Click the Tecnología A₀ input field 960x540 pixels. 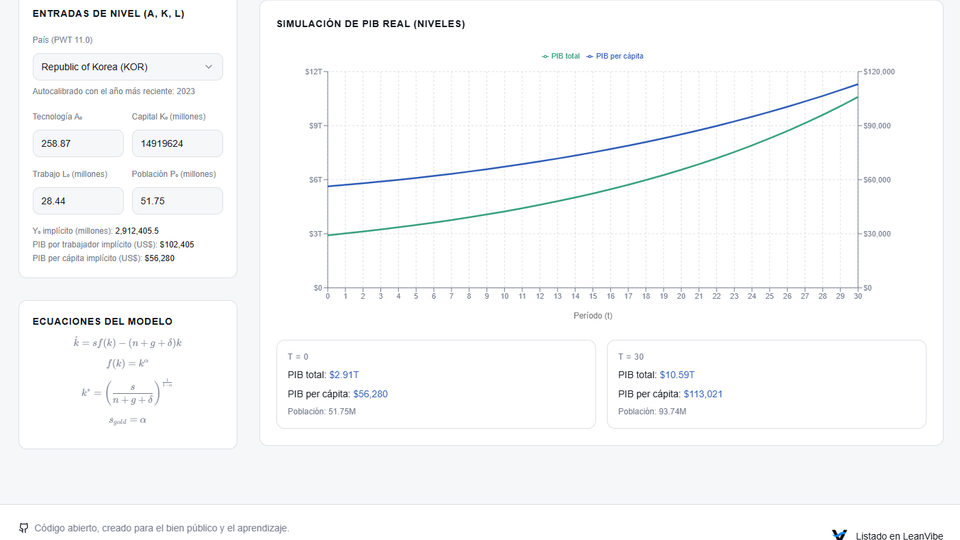pyautogui.click(x=78, y=143)
